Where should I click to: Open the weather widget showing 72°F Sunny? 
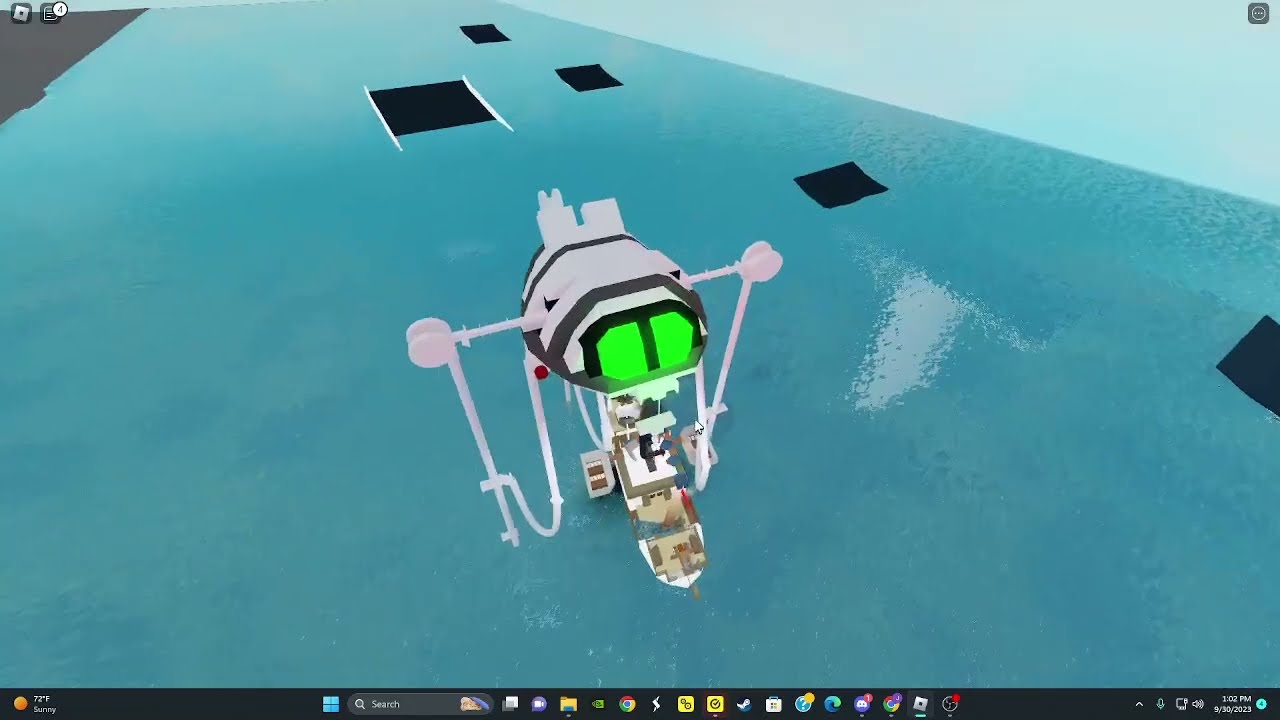point(35,704)
